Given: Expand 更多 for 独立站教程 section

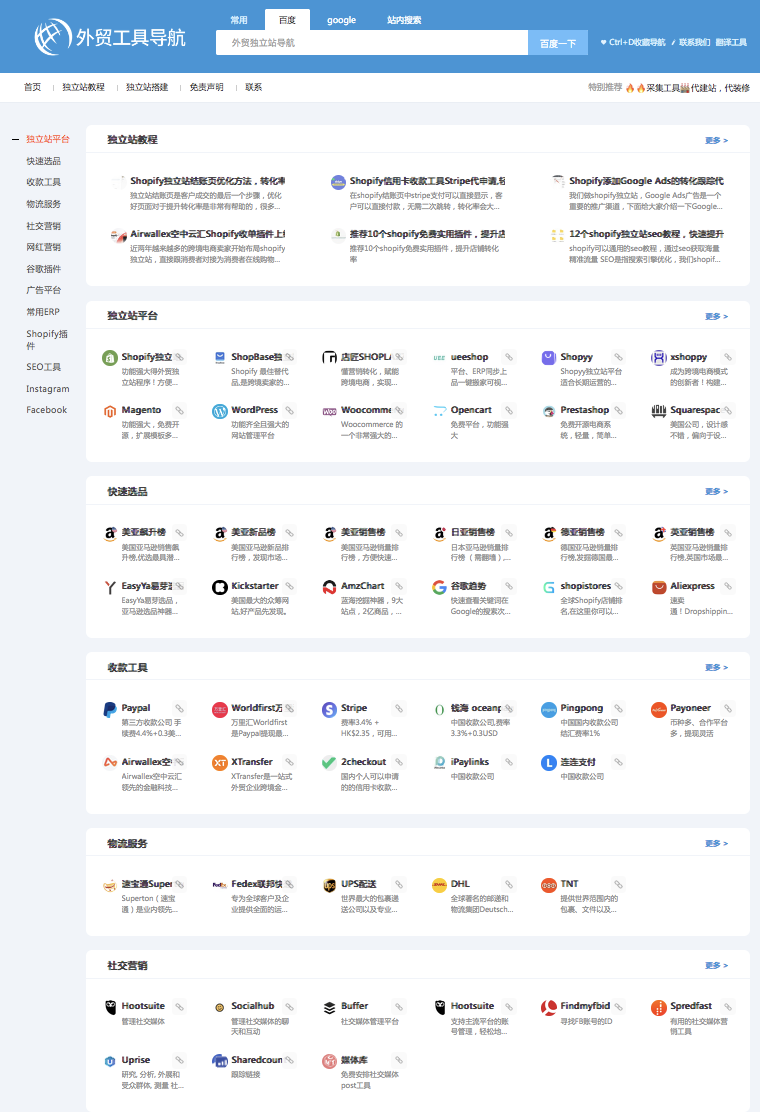Looking at the screenshot, I should (716, 140).
